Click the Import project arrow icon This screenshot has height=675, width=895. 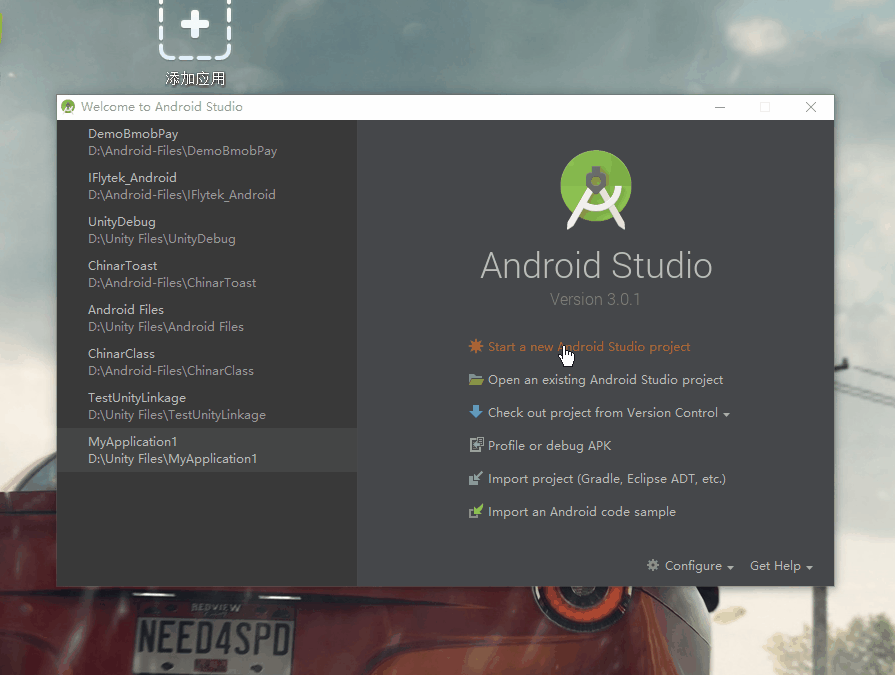(475, 478)
